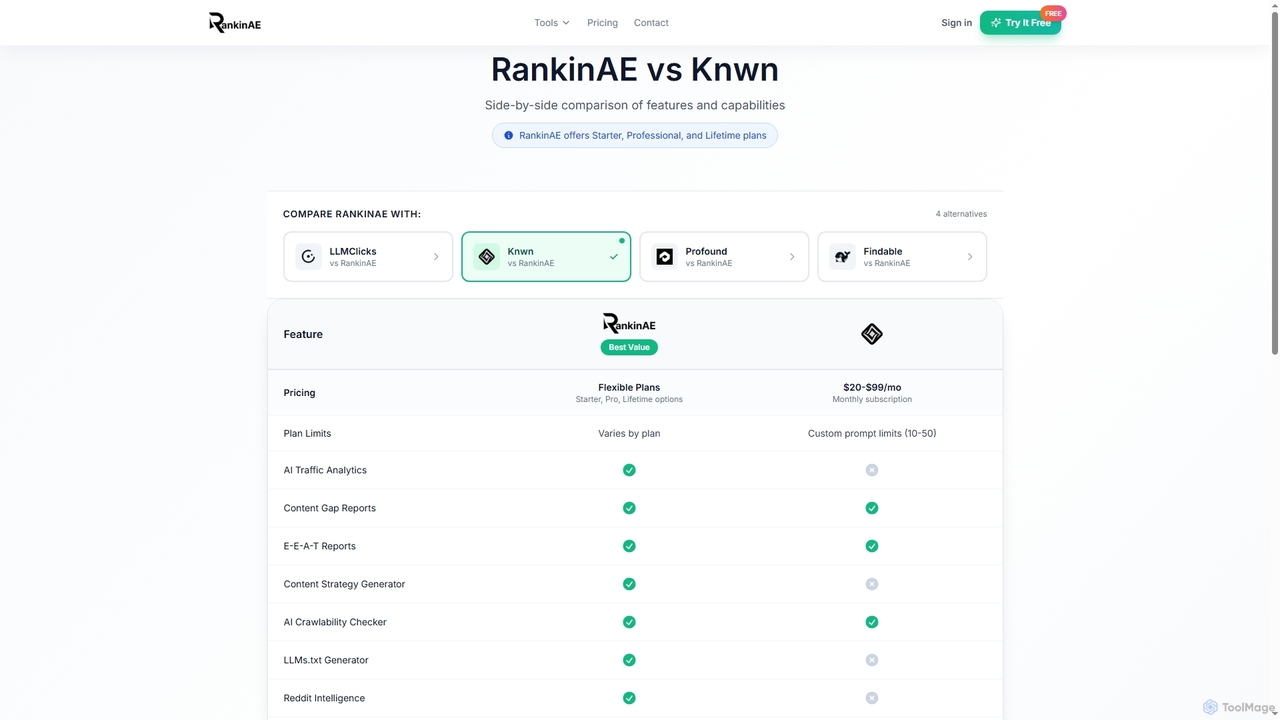1280x720 pixels.
Task: Click the chevron on Profound card
Action: pos(792,257)
